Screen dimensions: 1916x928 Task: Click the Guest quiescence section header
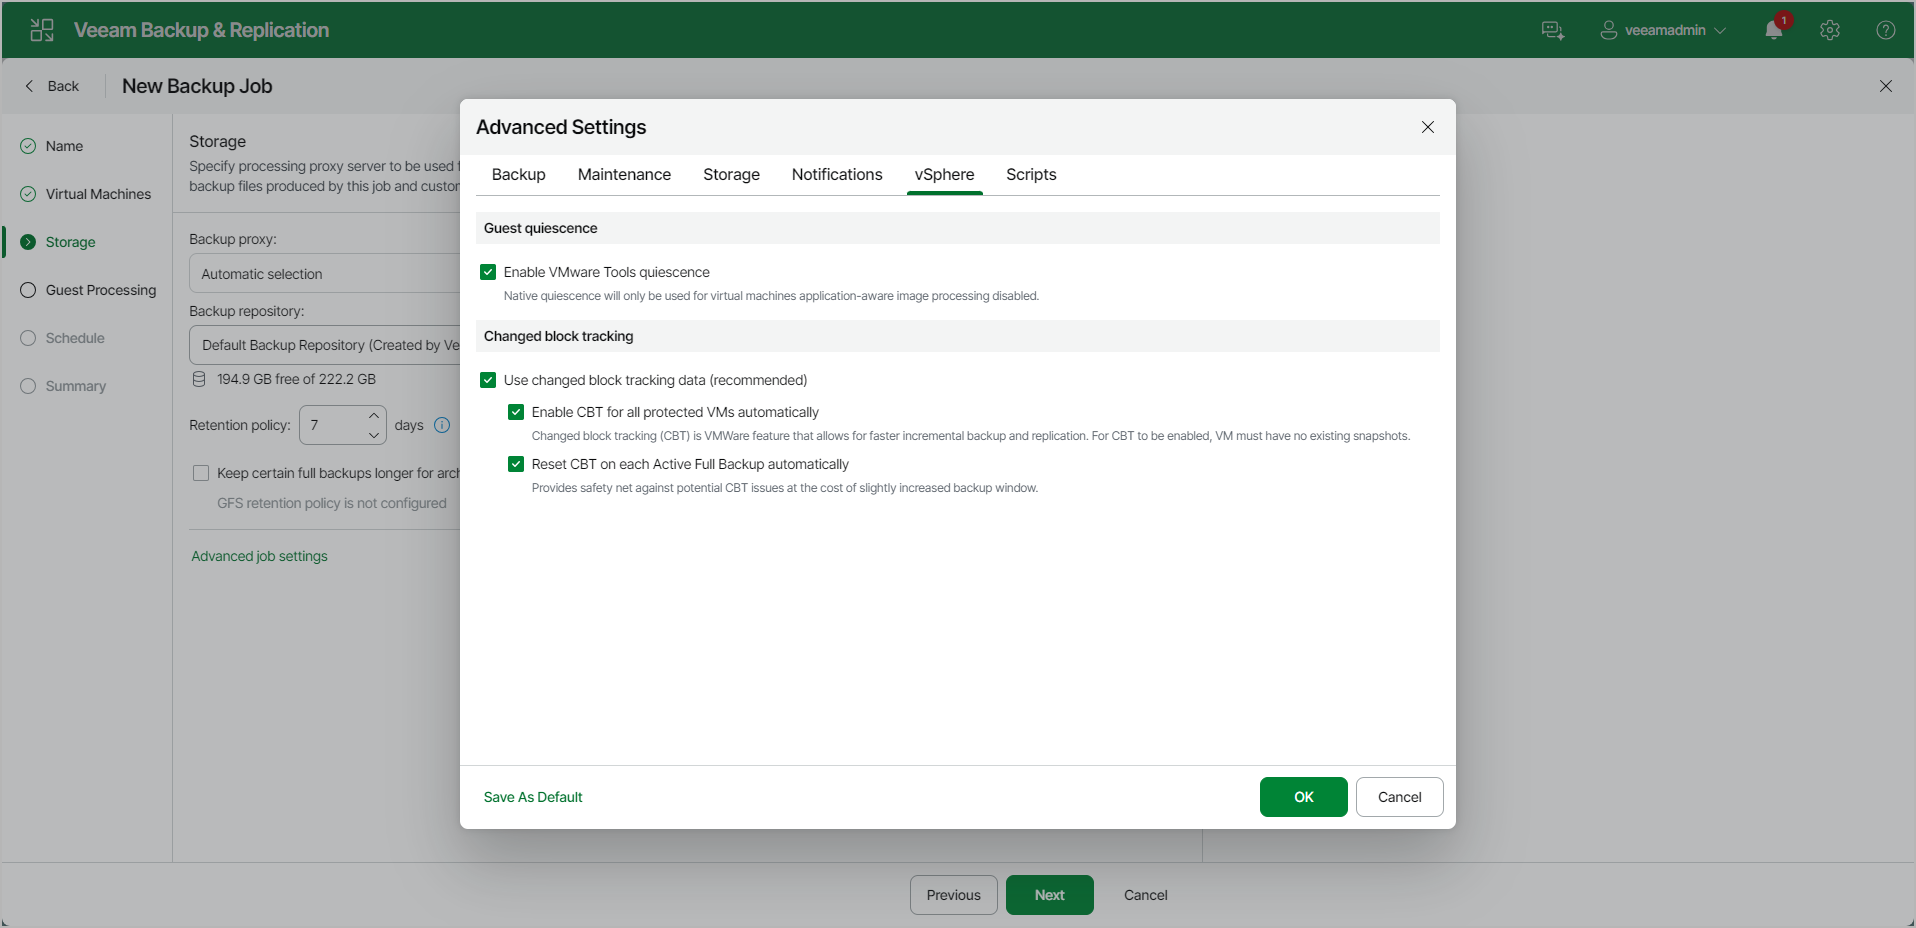957,228
